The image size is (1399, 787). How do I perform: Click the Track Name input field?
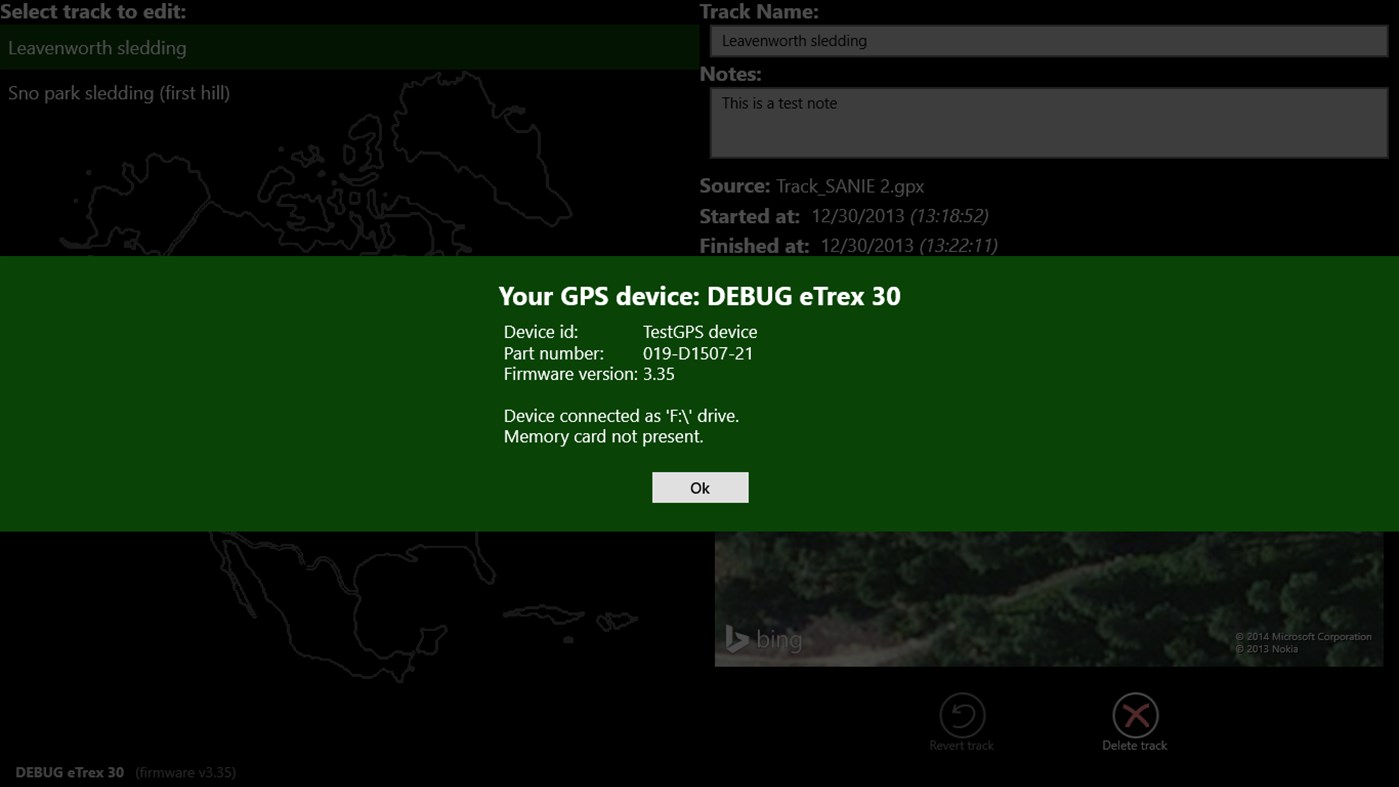[x=1046, y=41]
